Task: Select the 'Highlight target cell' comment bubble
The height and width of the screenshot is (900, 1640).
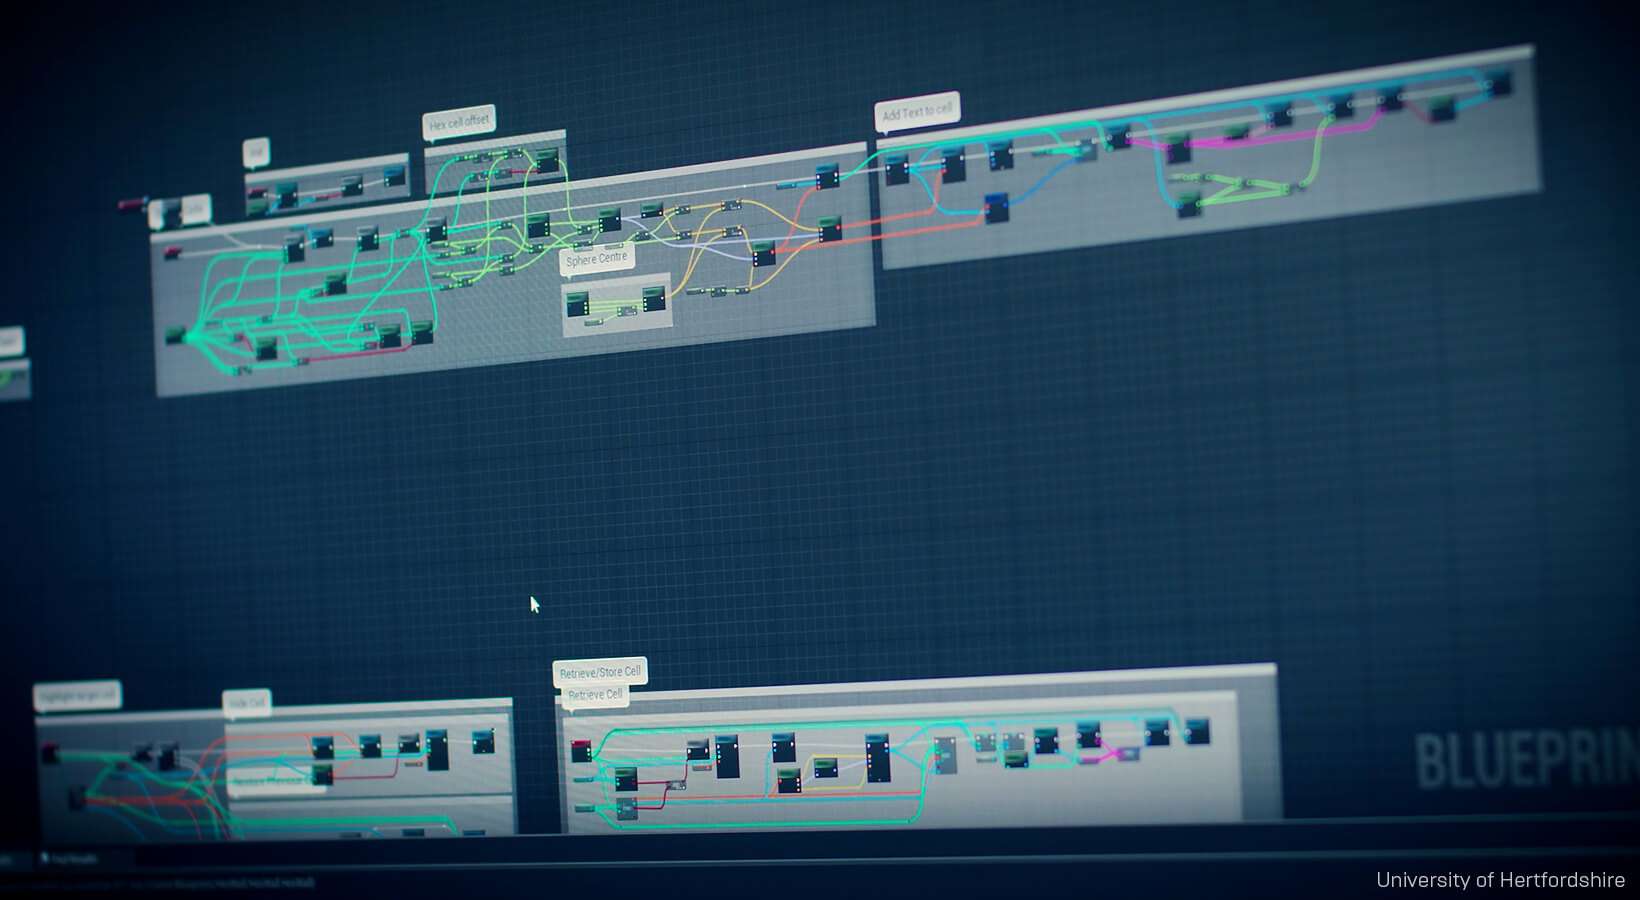Action: [x=77, y=696]
